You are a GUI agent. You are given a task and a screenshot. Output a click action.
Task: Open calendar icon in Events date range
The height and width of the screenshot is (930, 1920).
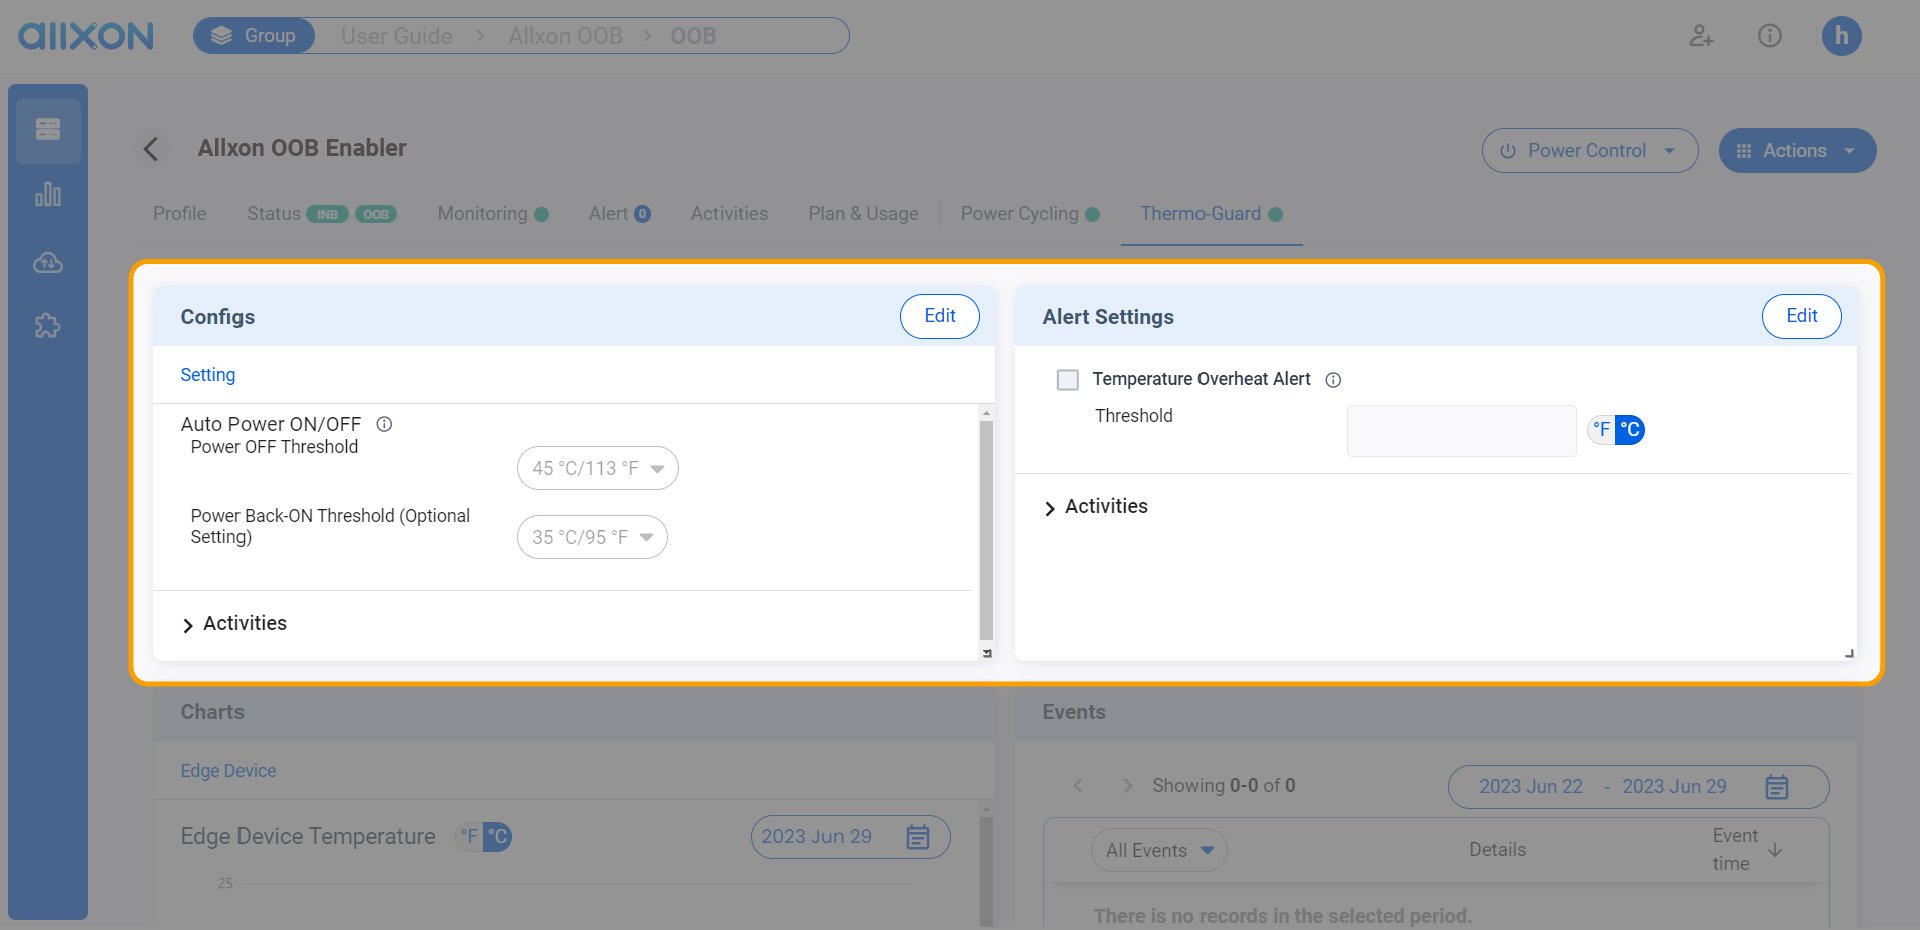click(x=1776, y=787)
